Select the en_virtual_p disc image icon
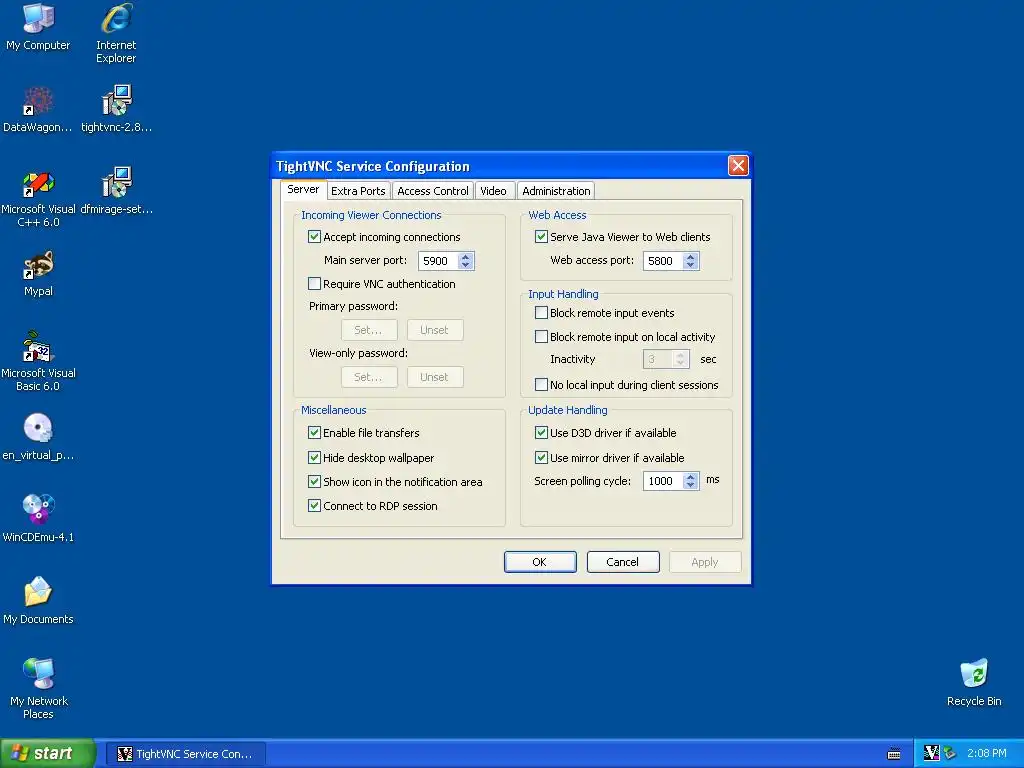The image size is (1024, 768). pos(38,437)
